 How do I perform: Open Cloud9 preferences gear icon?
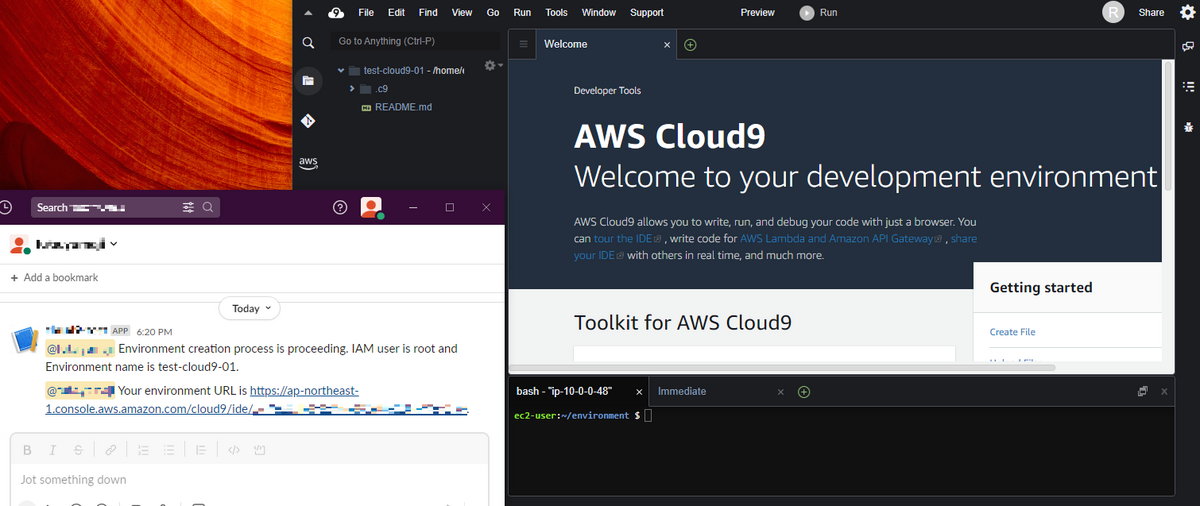(1187, 12)
